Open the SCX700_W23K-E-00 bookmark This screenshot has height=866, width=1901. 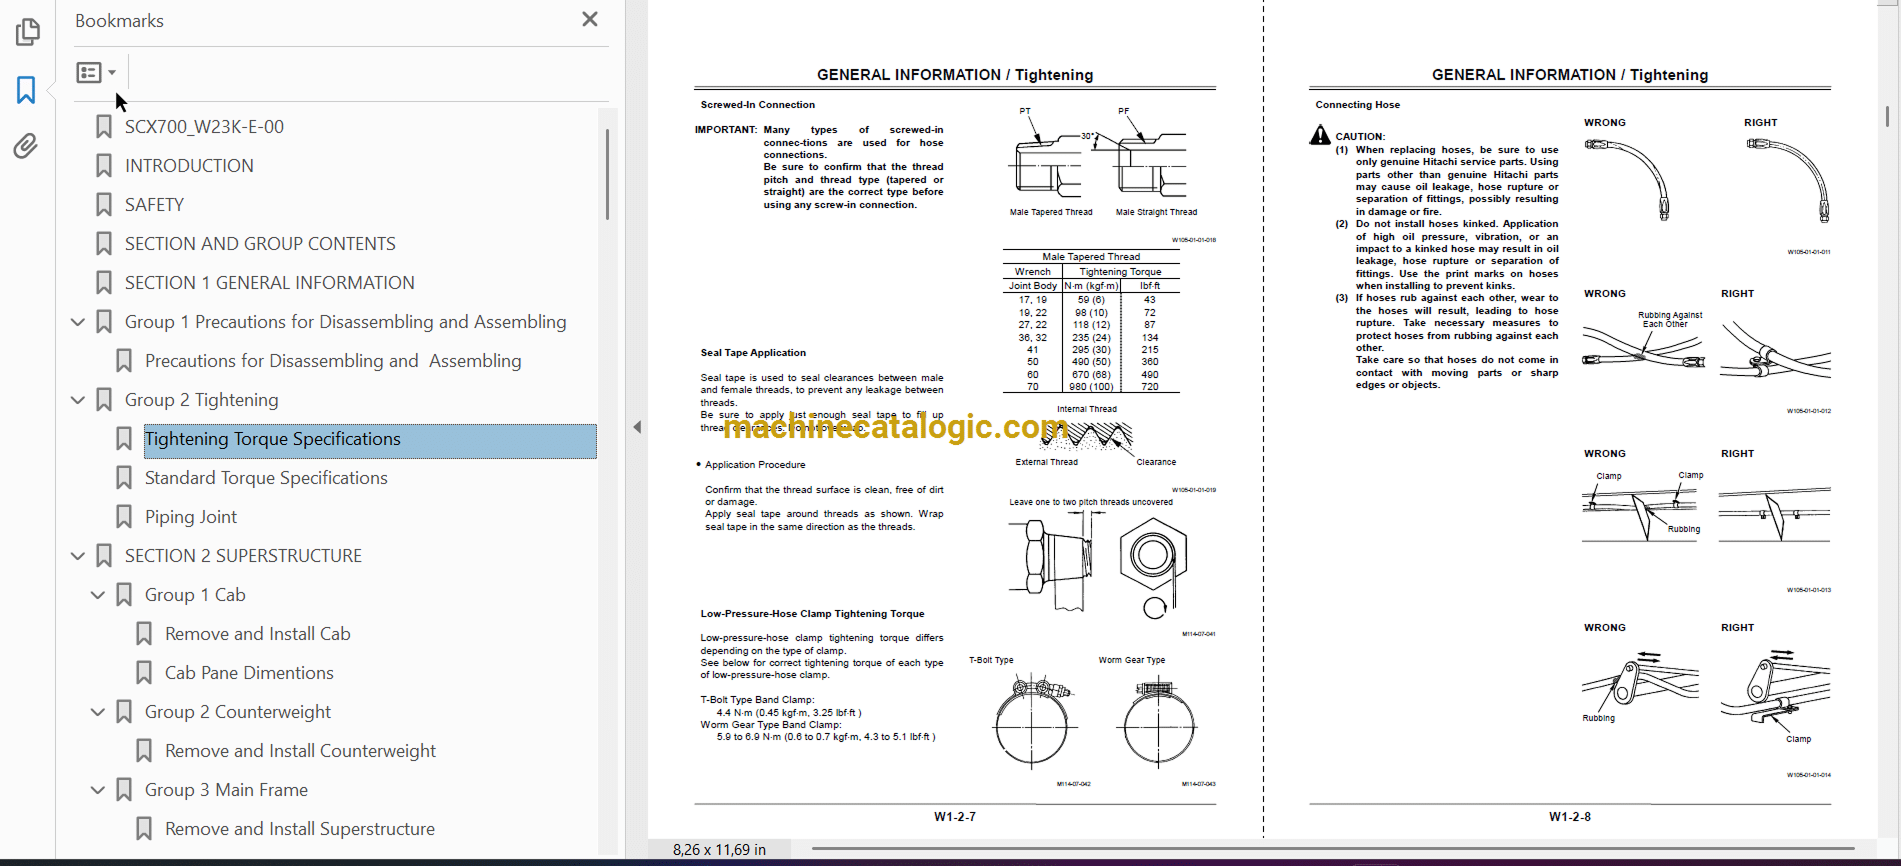point(204,127)
